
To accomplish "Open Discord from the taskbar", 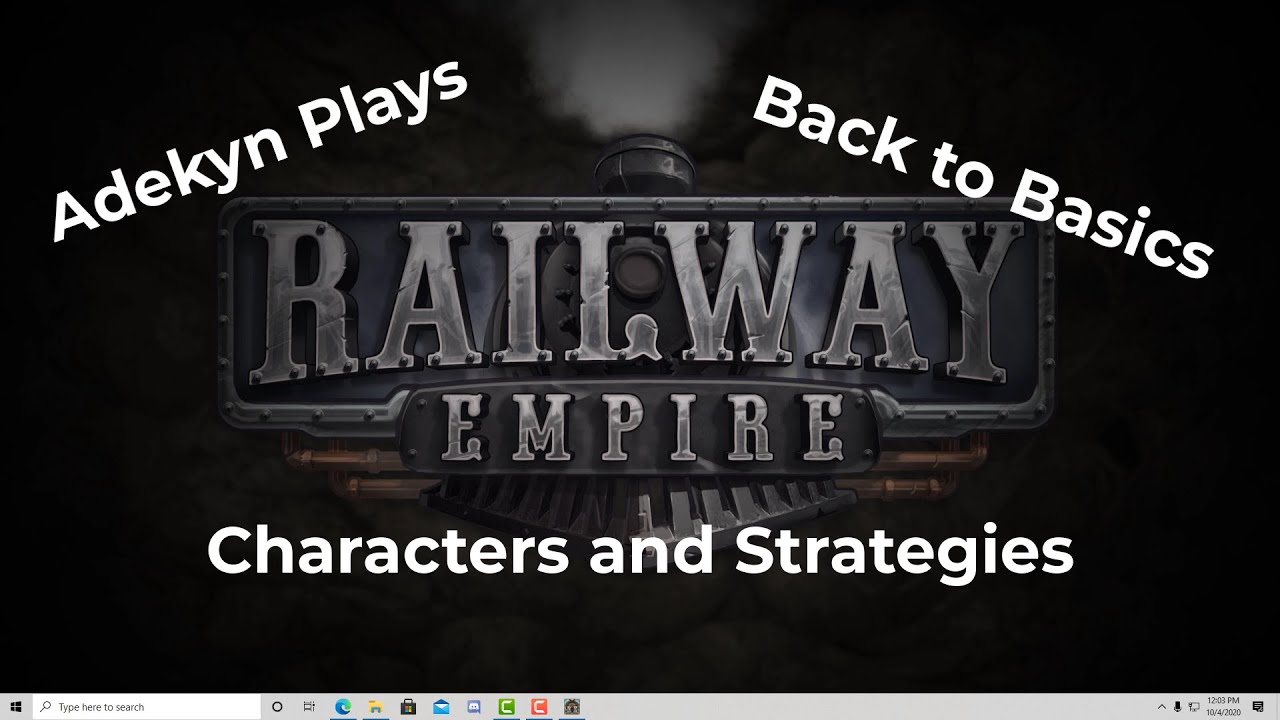I will click(x=474, y=707).
